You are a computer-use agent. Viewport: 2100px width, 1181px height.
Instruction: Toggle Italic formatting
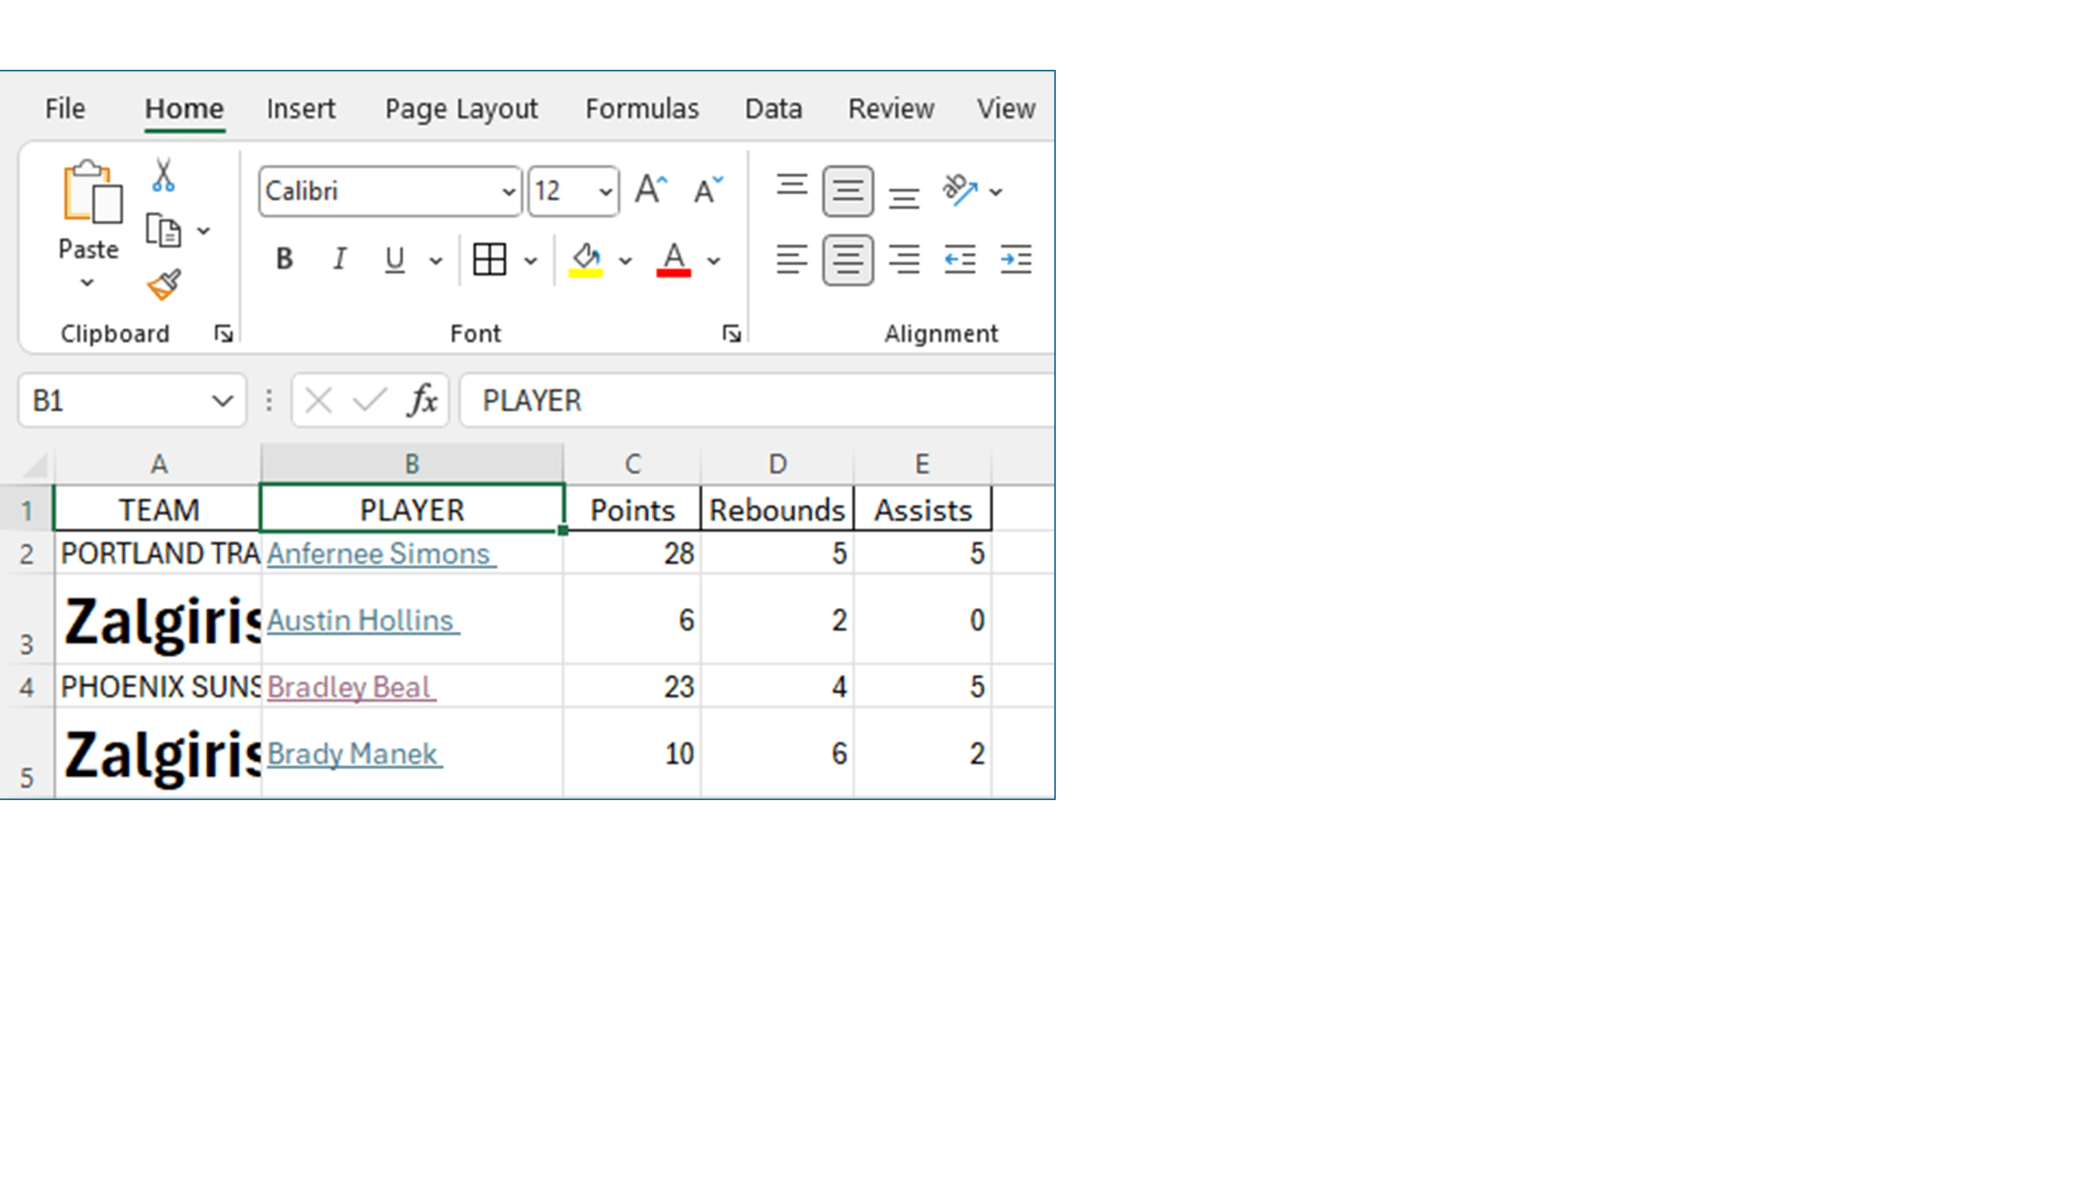coord(339,260)
